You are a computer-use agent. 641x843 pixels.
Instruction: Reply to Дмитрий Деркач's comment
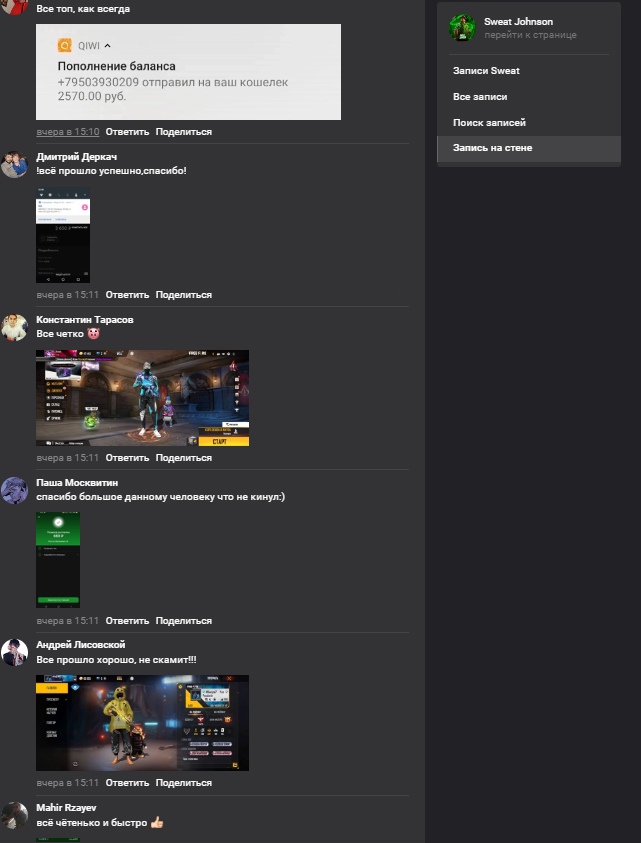(x=127, y=295)
